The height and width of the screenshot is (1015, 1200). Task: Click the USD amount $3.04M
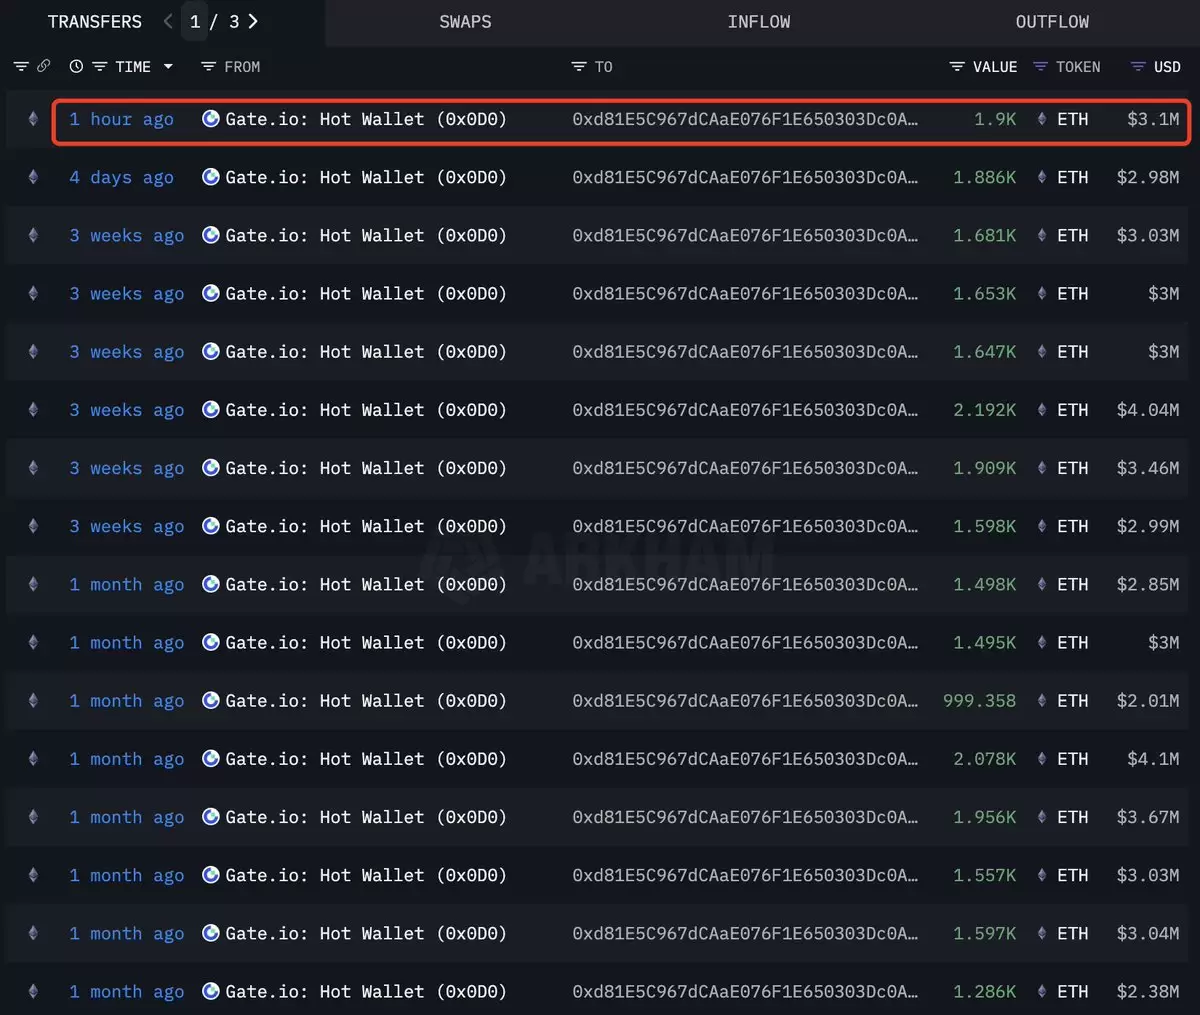pyautogui.click(x=1148, y=933)
